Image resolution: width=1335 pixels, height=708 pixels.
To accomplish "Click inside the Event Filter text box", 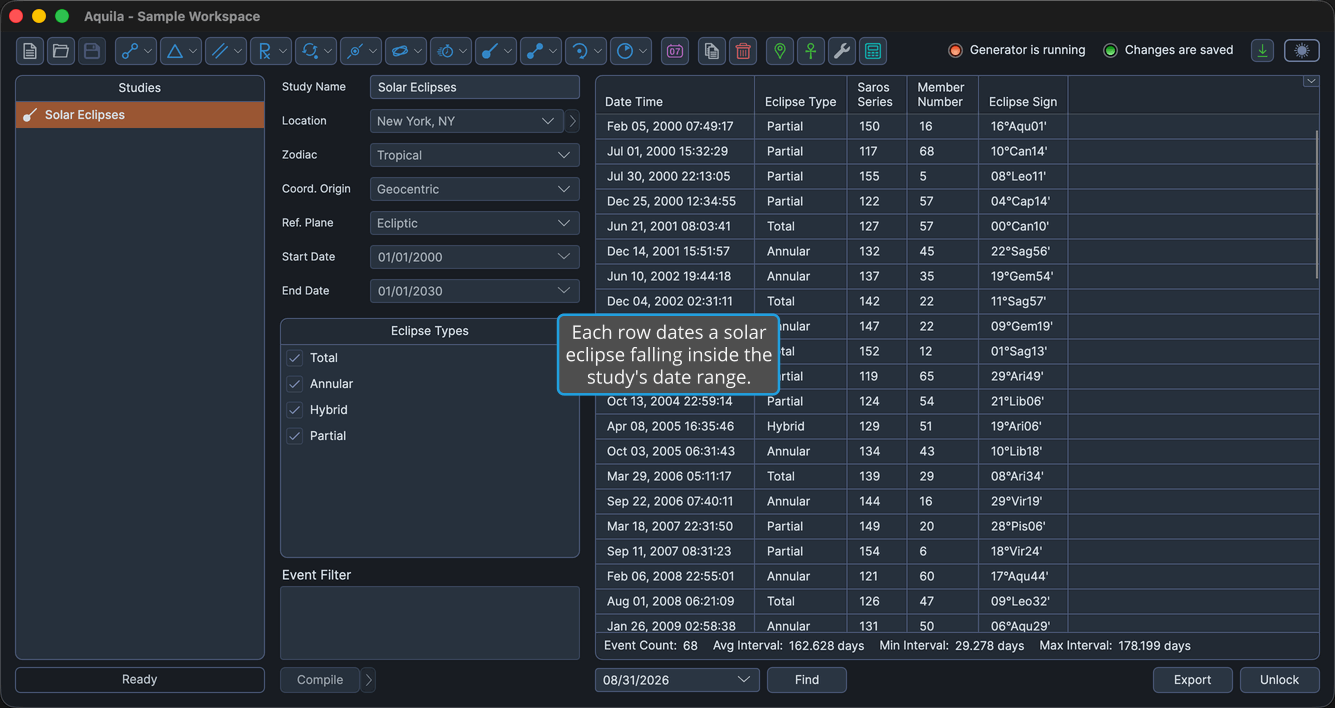I will pos(430,623).
